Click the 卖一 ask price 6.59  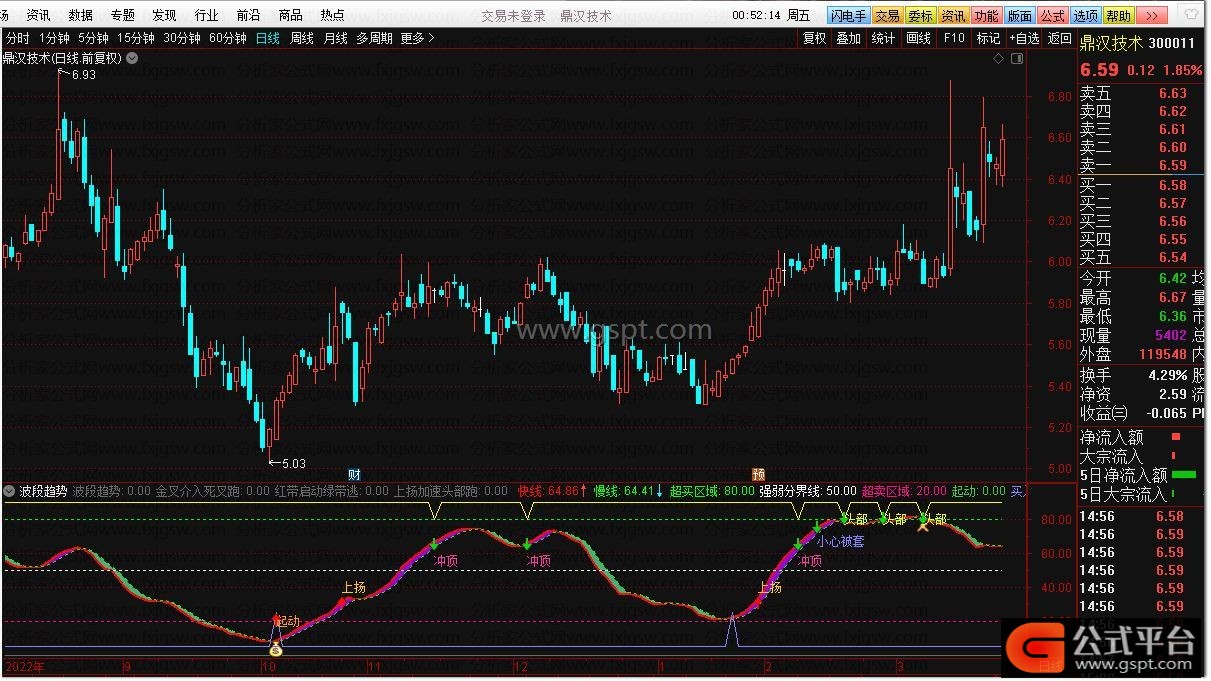coord(1172,165)
